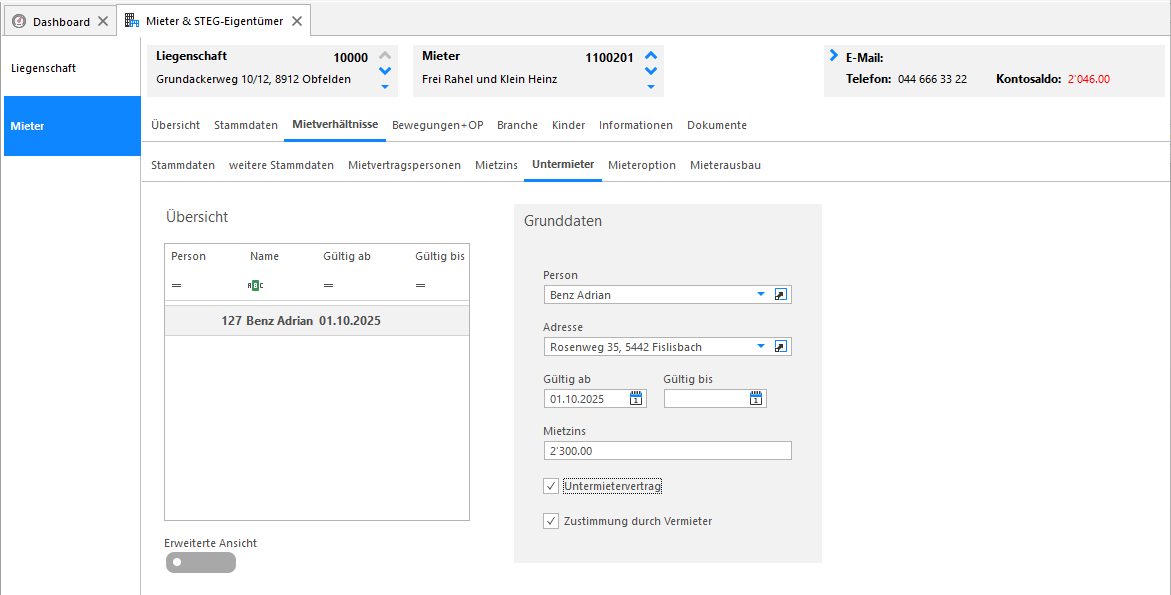Click Person column equals filter icon
Screen dimensions: 1171x595
click(x=176, y=285)
